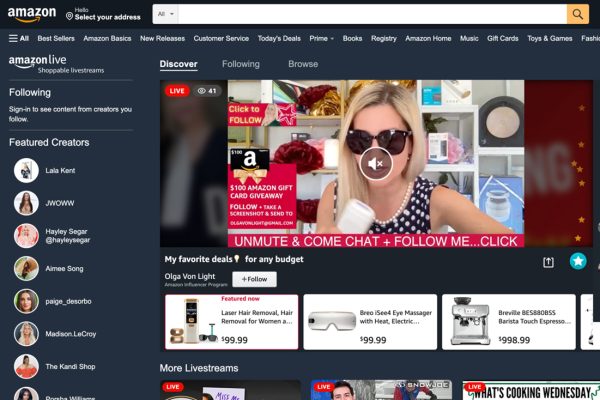Open the All search category dropdown
The width and height of the screenshot is (600, 400).
coord(165,14)
